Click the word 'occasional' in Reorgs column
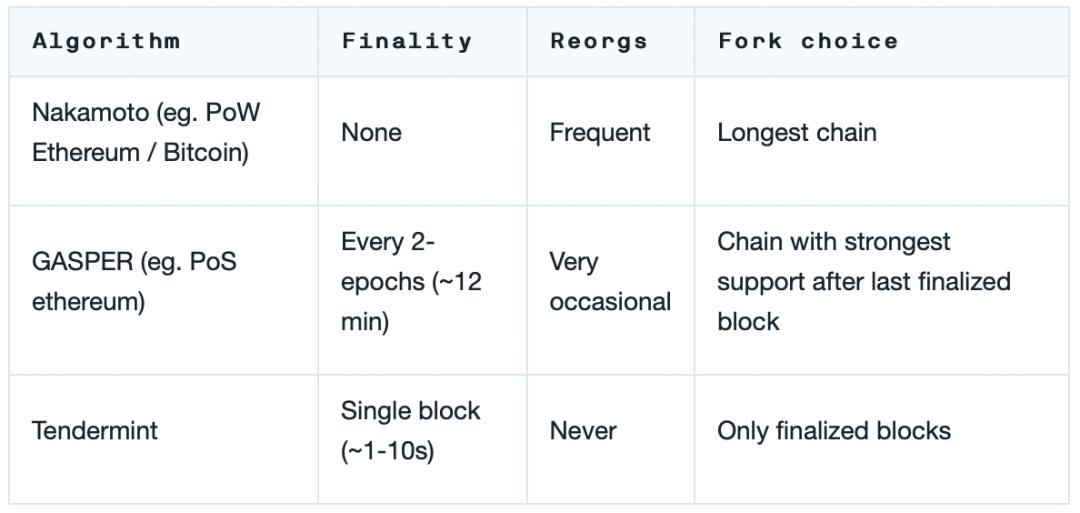 coord(610,302)
